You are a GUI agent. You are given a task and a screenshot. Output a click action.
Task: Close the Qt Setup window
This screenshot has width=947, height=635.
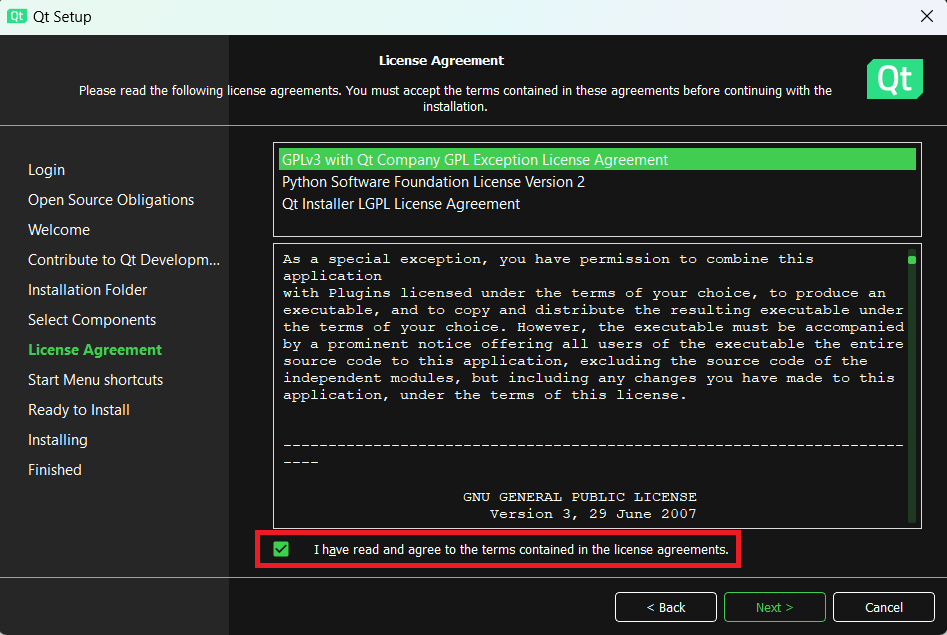926,16
